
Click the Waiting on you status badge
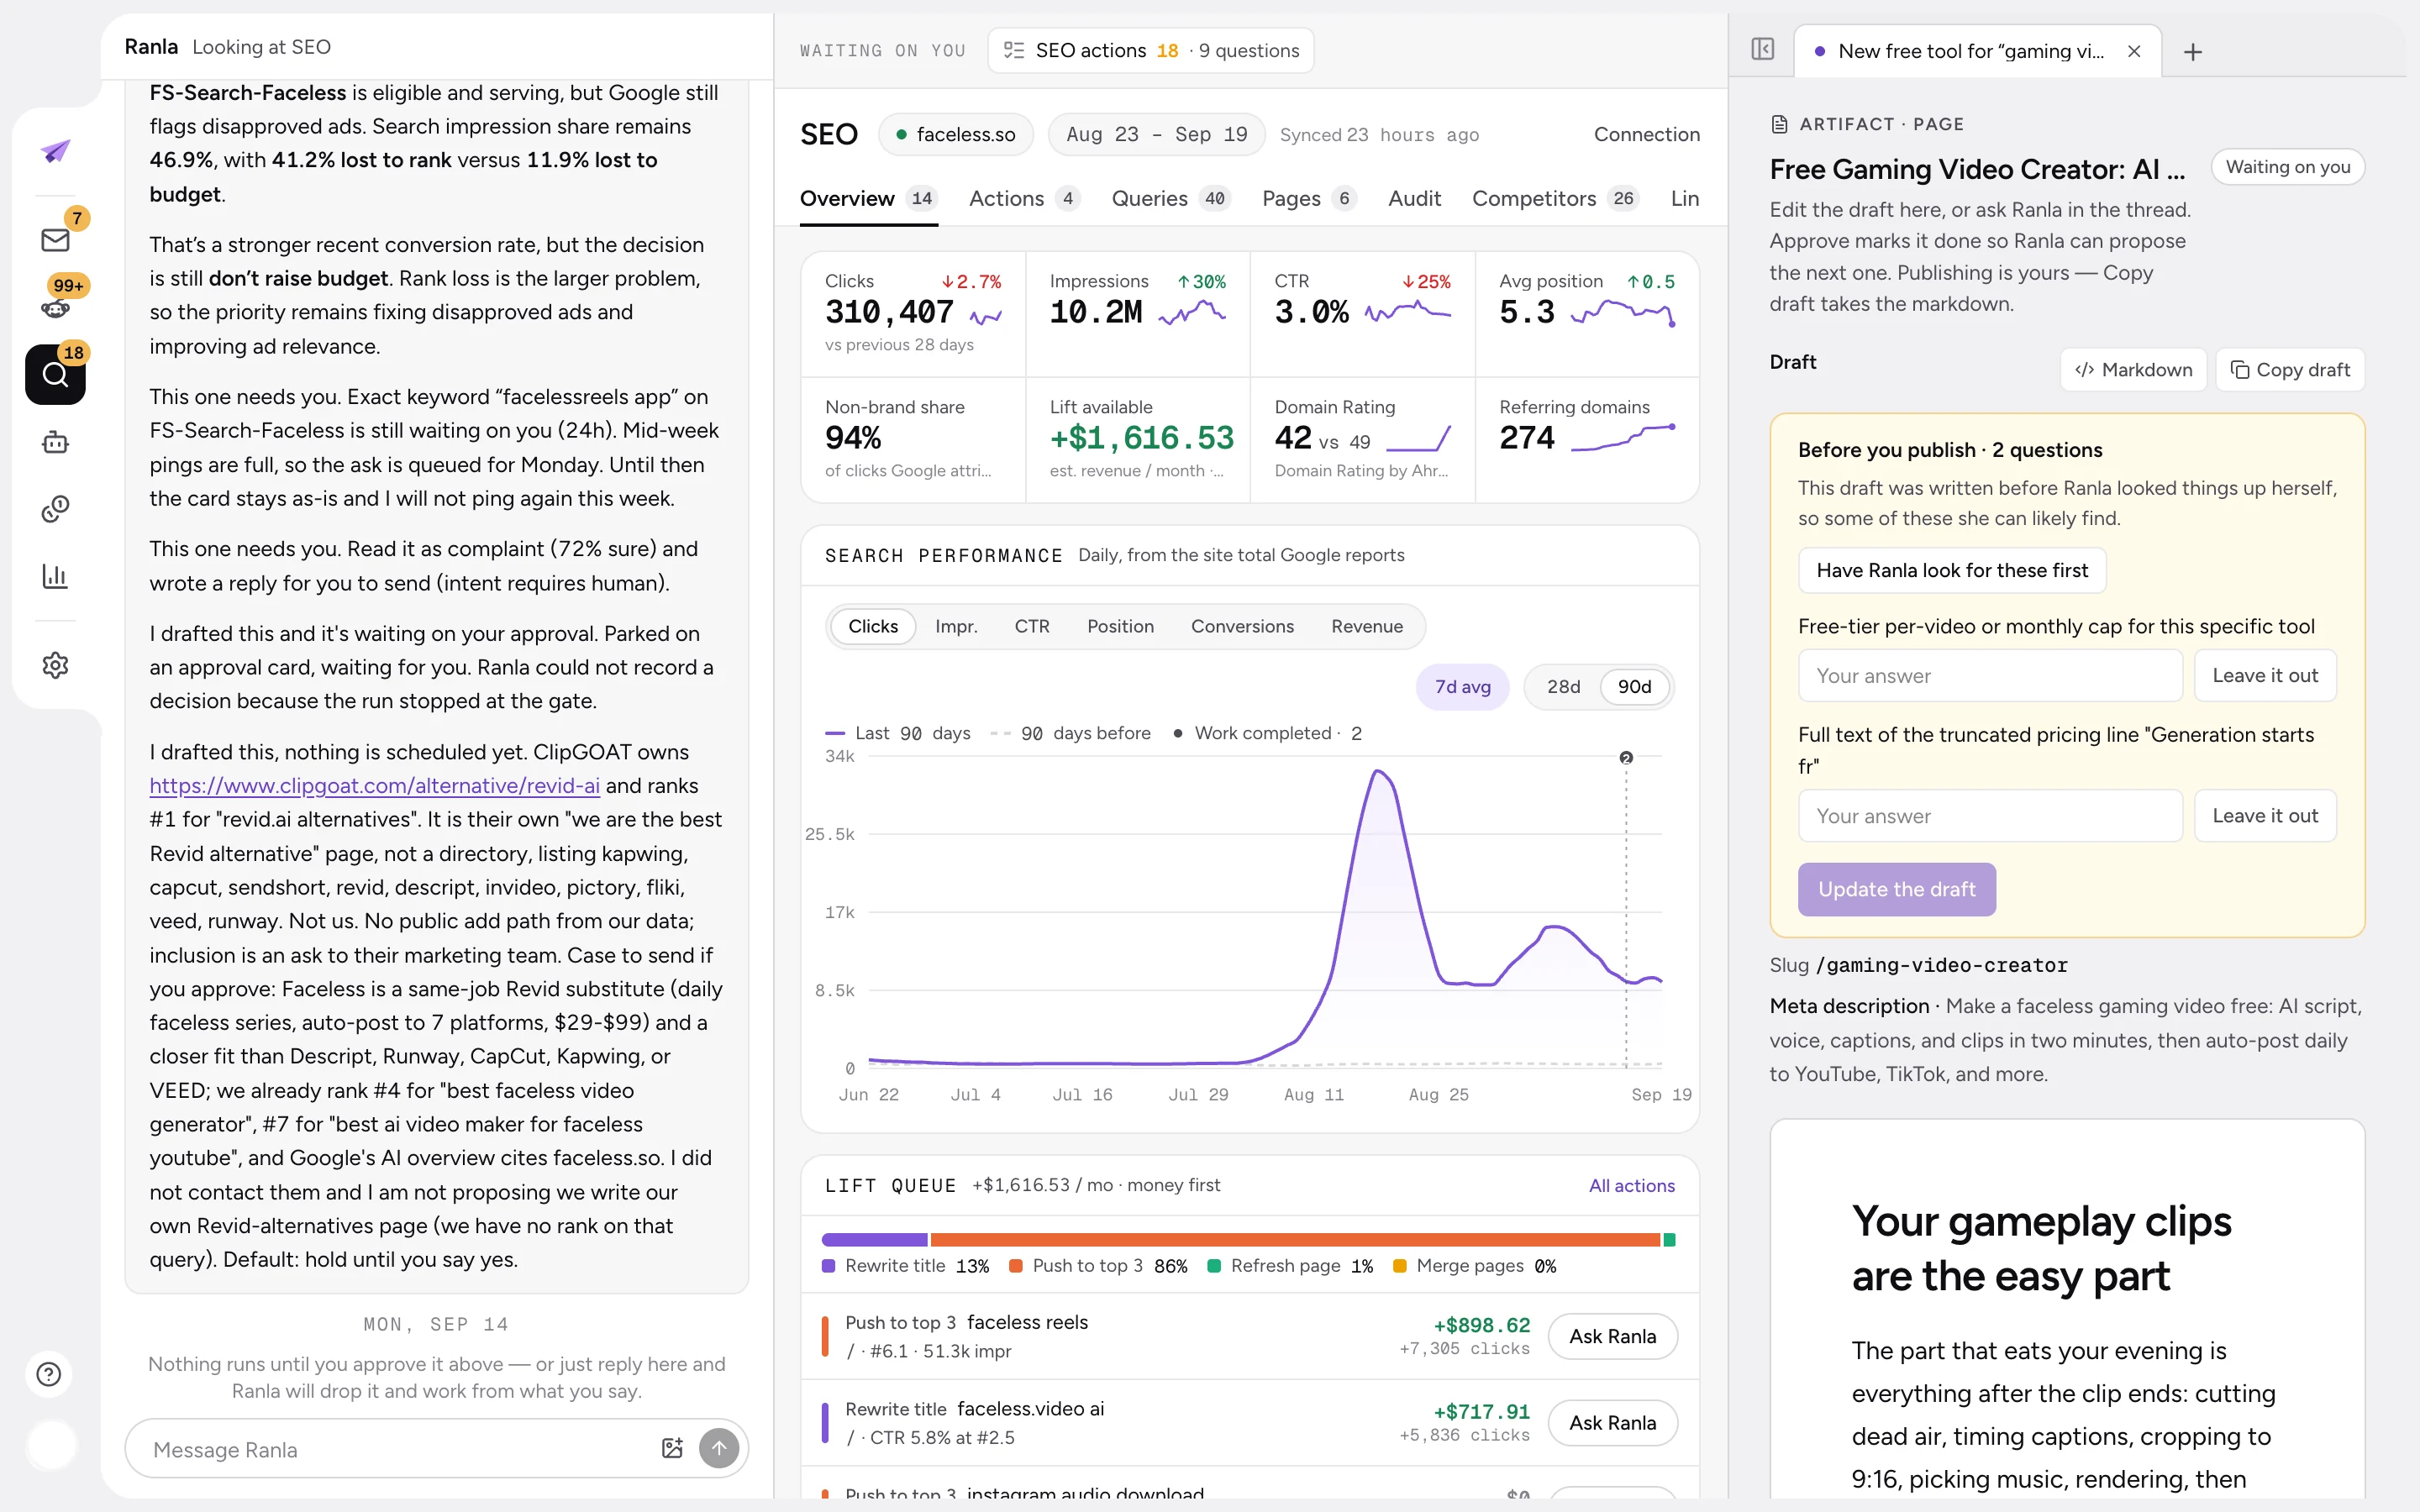[2288, 167]
